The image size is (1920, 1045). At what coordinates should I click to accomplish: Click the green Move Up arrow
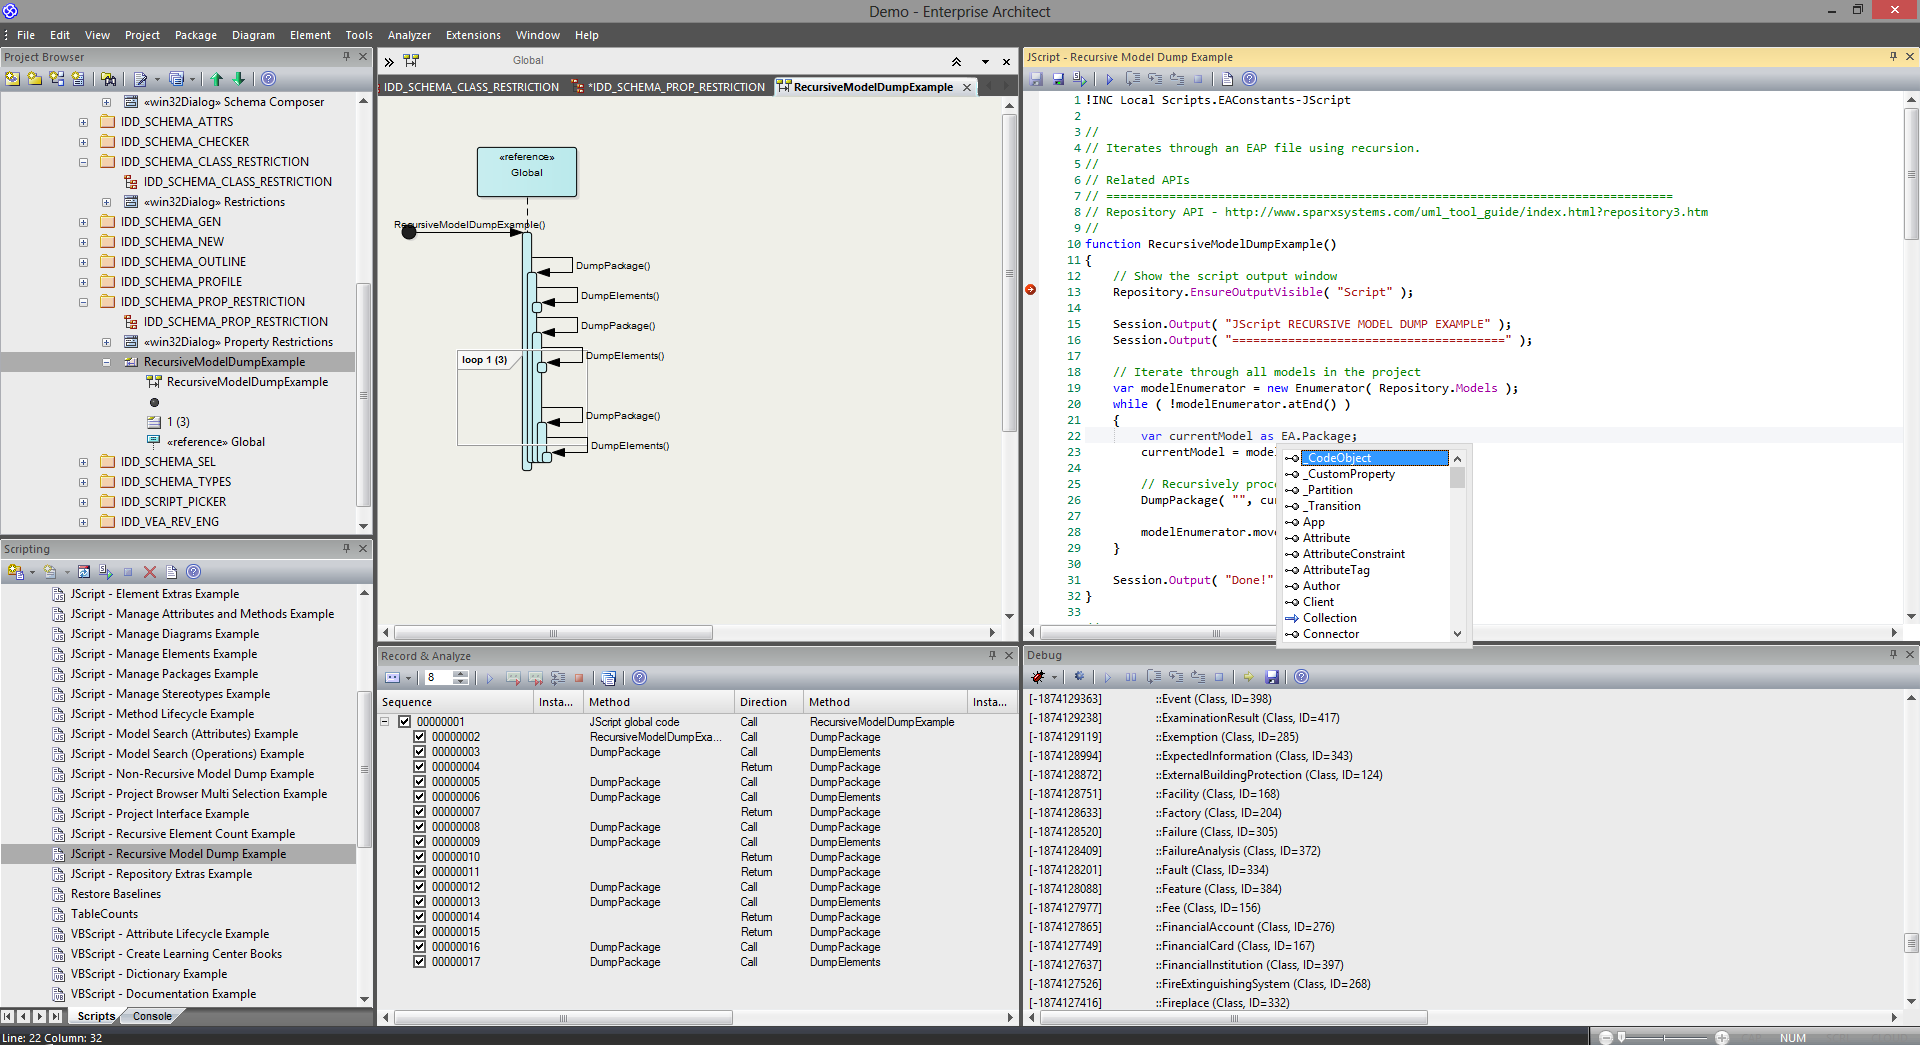pyautogui.click(x=217, y=79)
